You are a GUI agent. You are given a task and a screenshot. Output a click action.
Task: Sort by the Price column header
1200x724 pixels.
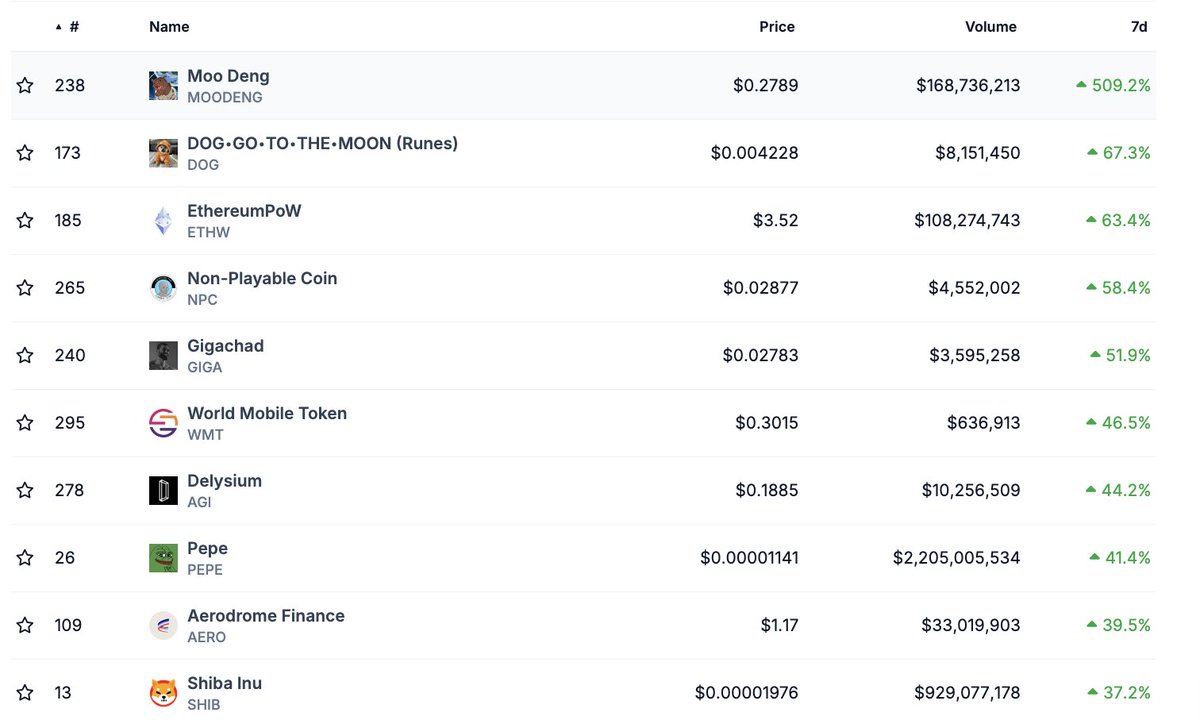(777, 27)
